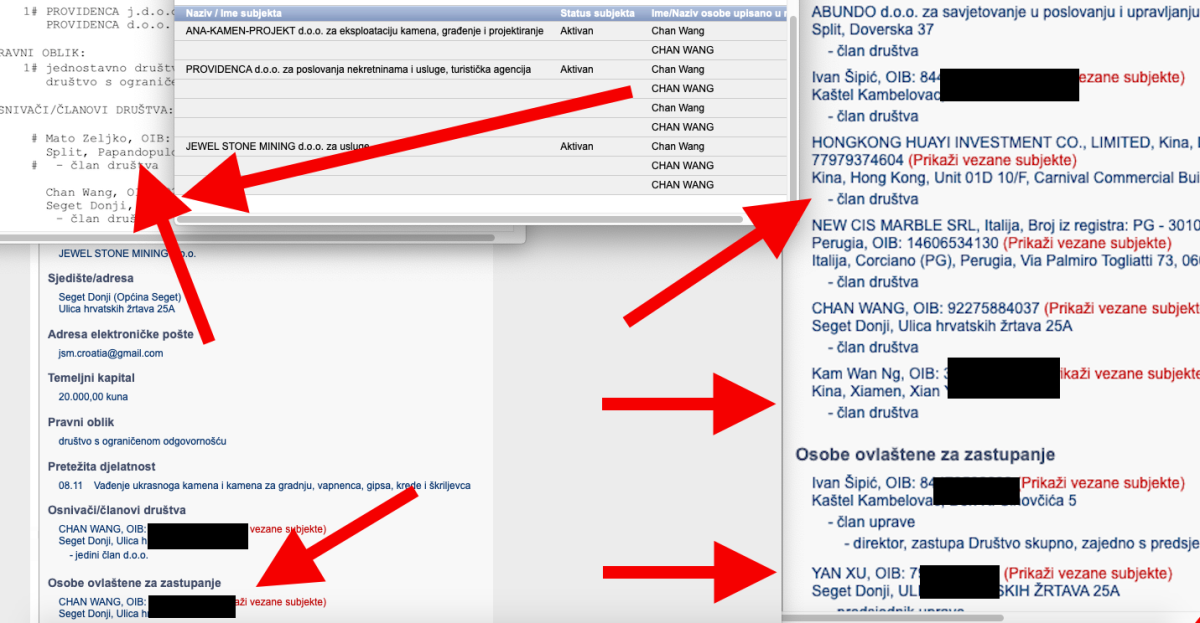Click 'Chan Wang' in the ANA-KAMEN-PROJEKT row
This screenshot has width=1200, height=623.
click(x=678, y=31)
